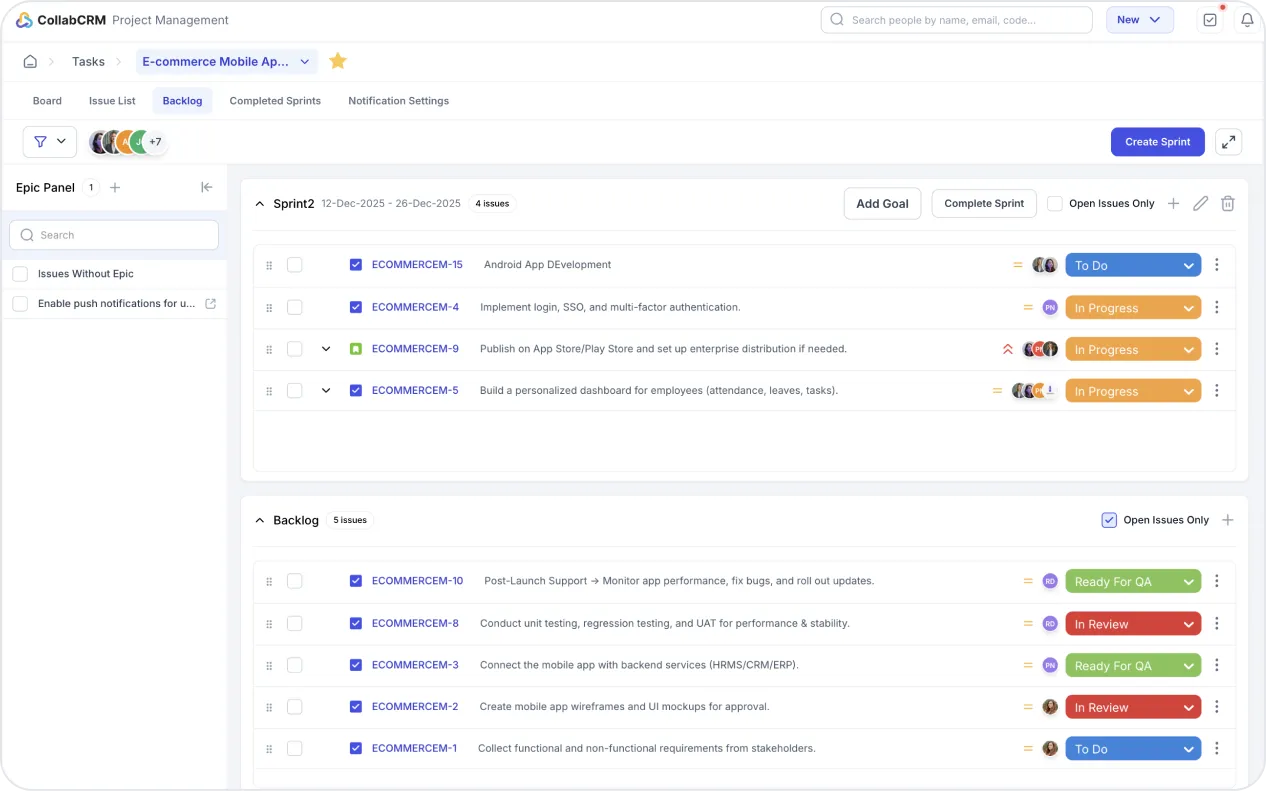This screenshot has width=1266, height=791.
Task: Open the filter dropdown
Action: pyautogui.click(x=49, y=142)
